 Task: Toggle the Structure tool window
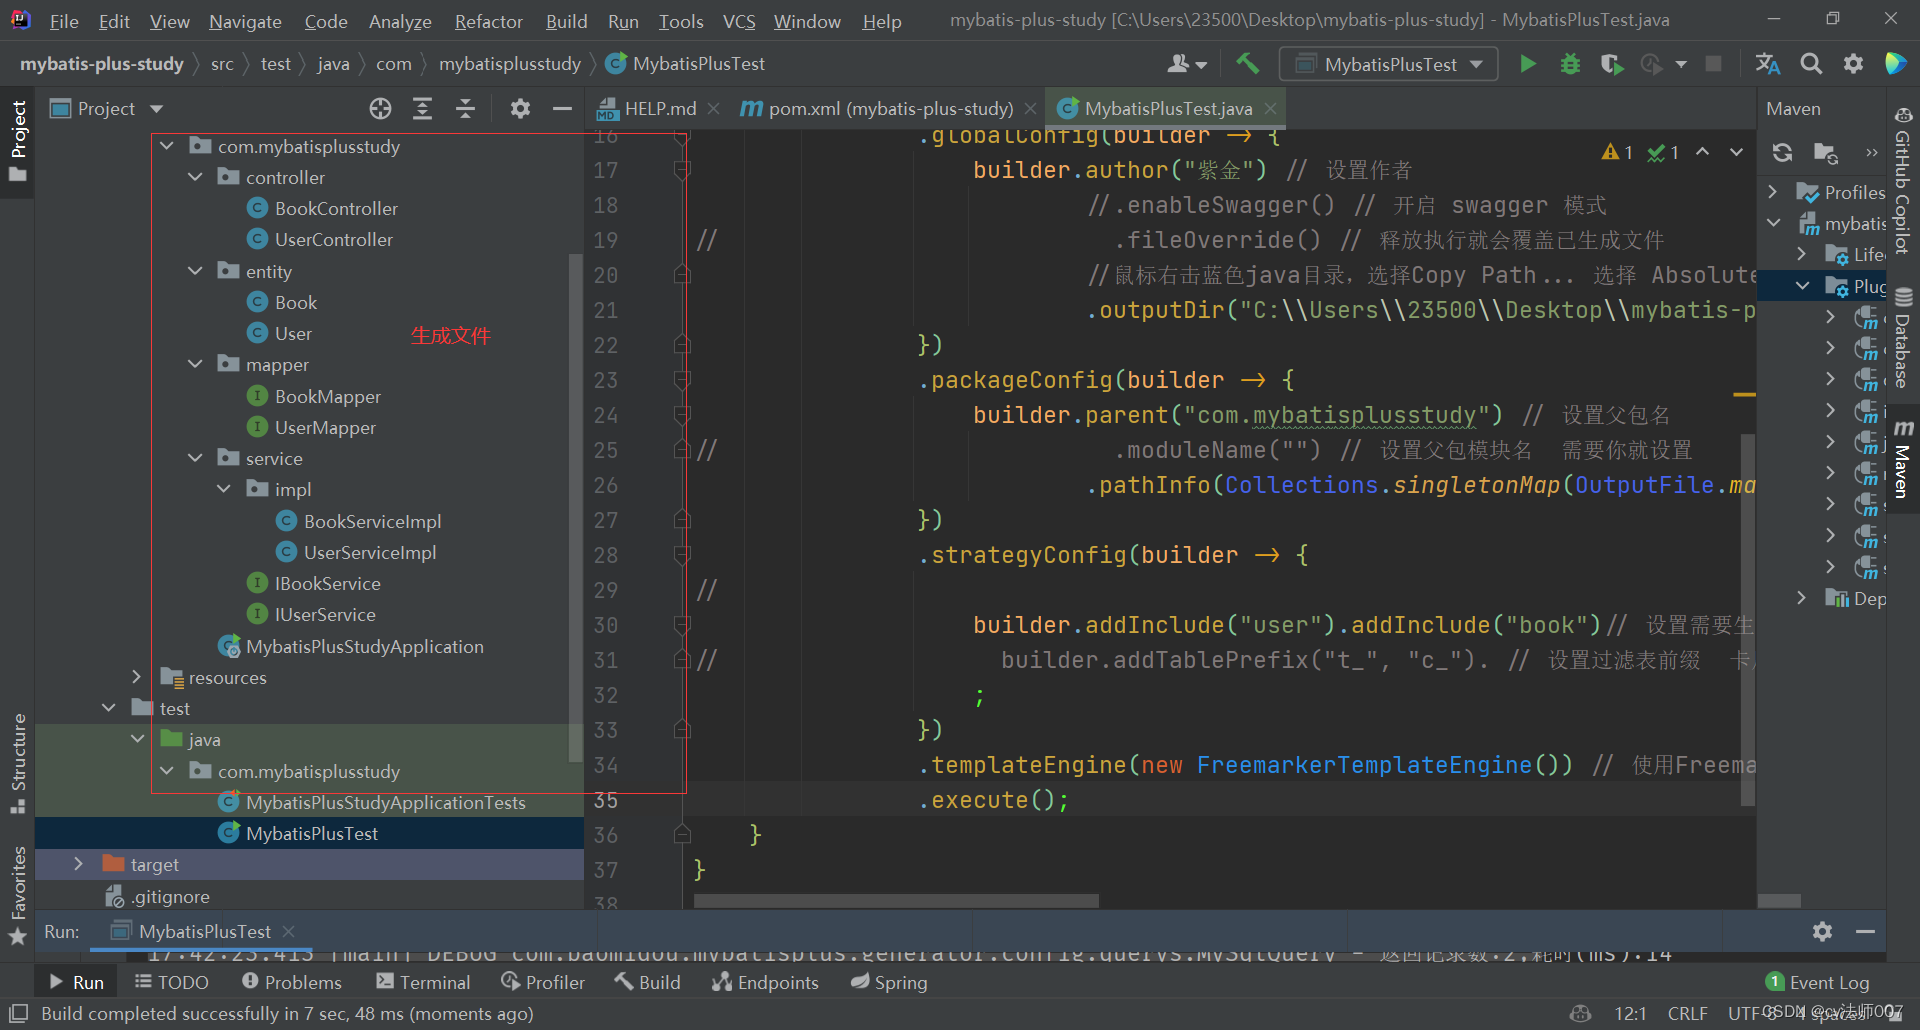tap(18, 763)
